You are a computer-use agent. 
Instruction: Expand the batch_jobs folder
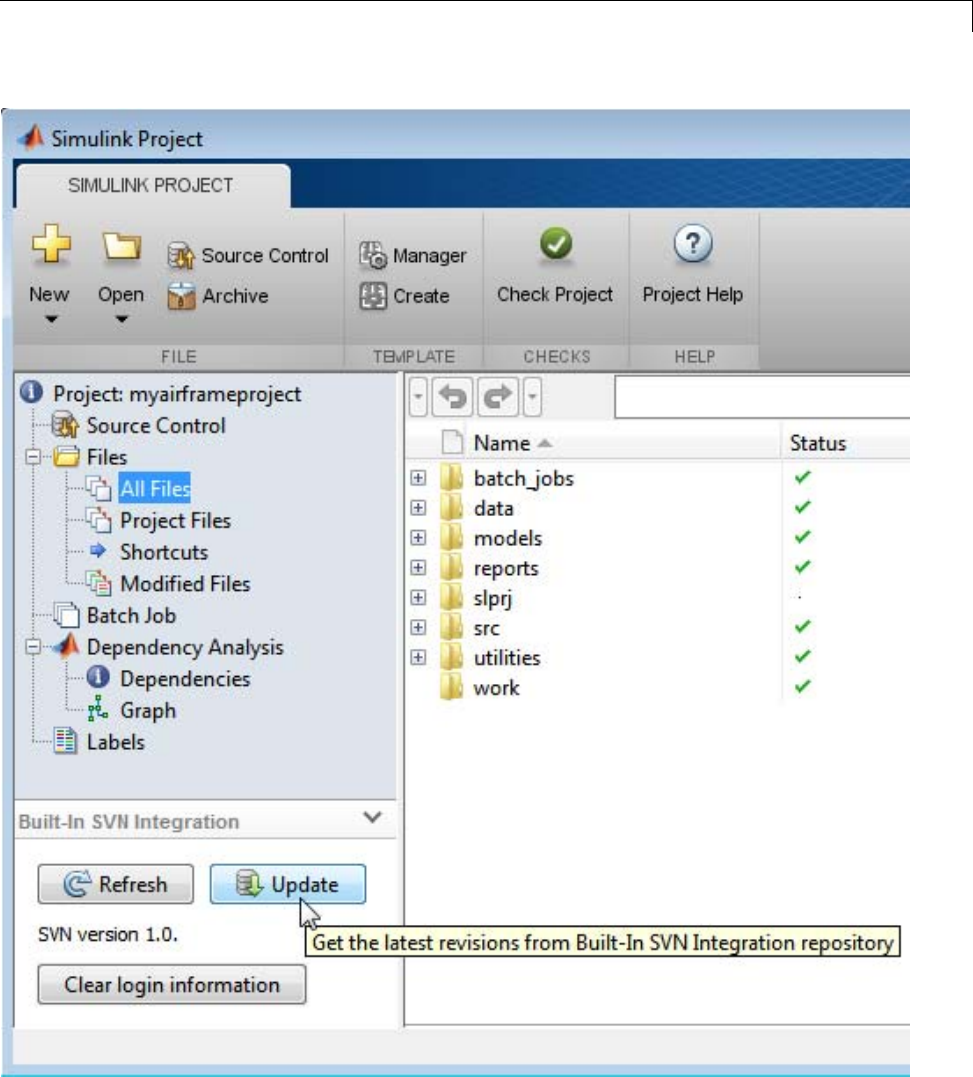417,477
